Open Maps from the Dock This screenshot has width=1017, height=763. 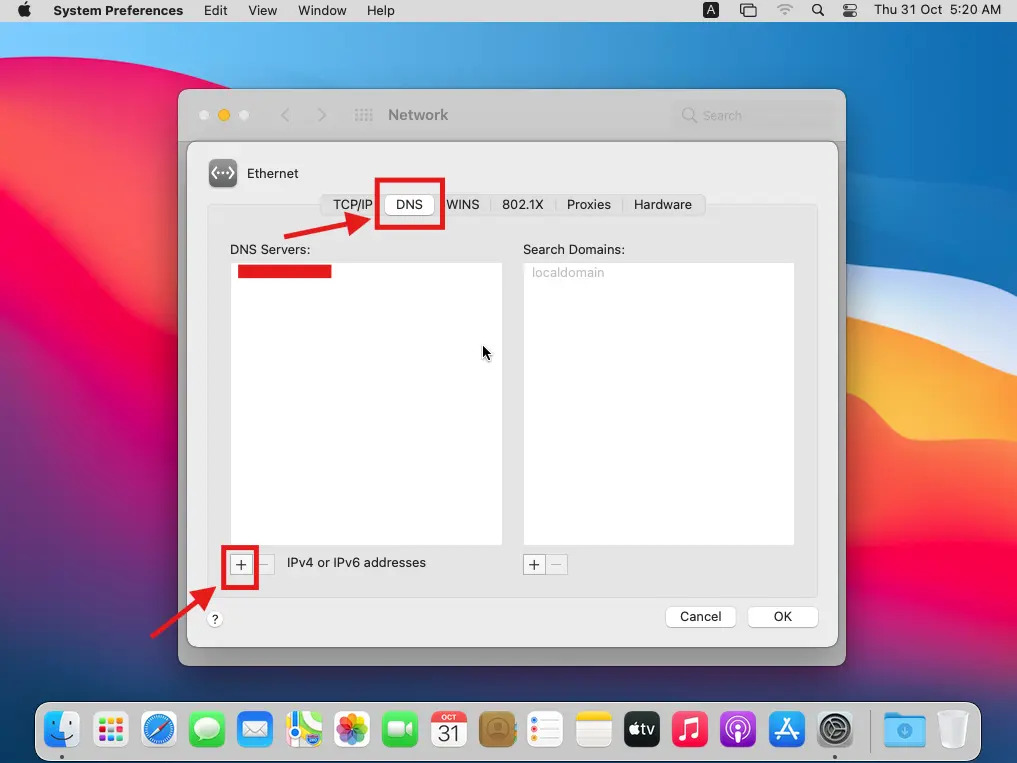(304, 730)
